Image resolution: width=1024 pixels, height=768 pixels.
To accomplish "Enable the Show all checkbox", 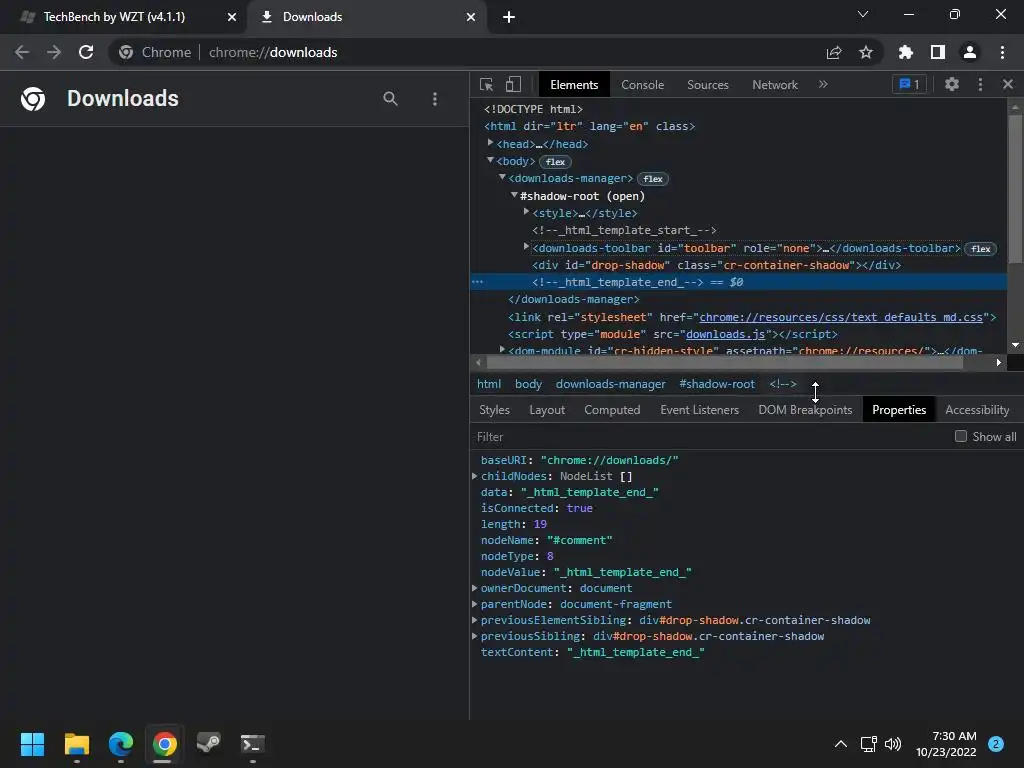I will 961,436.
